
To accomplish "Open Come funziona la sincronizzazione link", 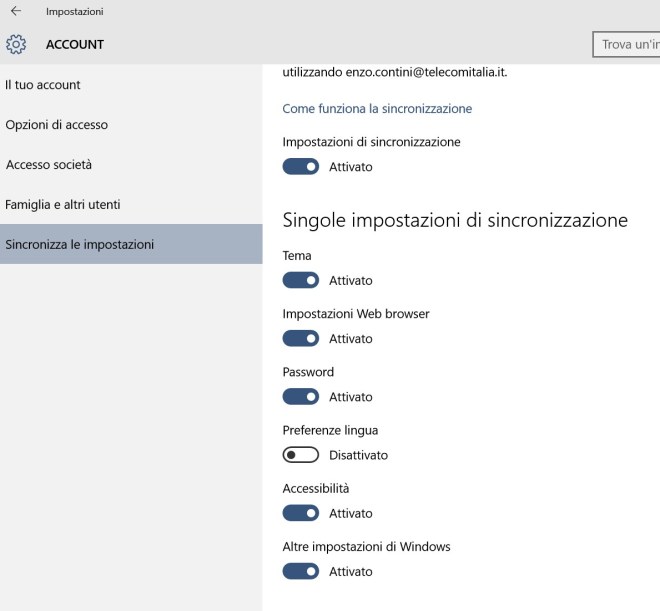I will [377, 108].
